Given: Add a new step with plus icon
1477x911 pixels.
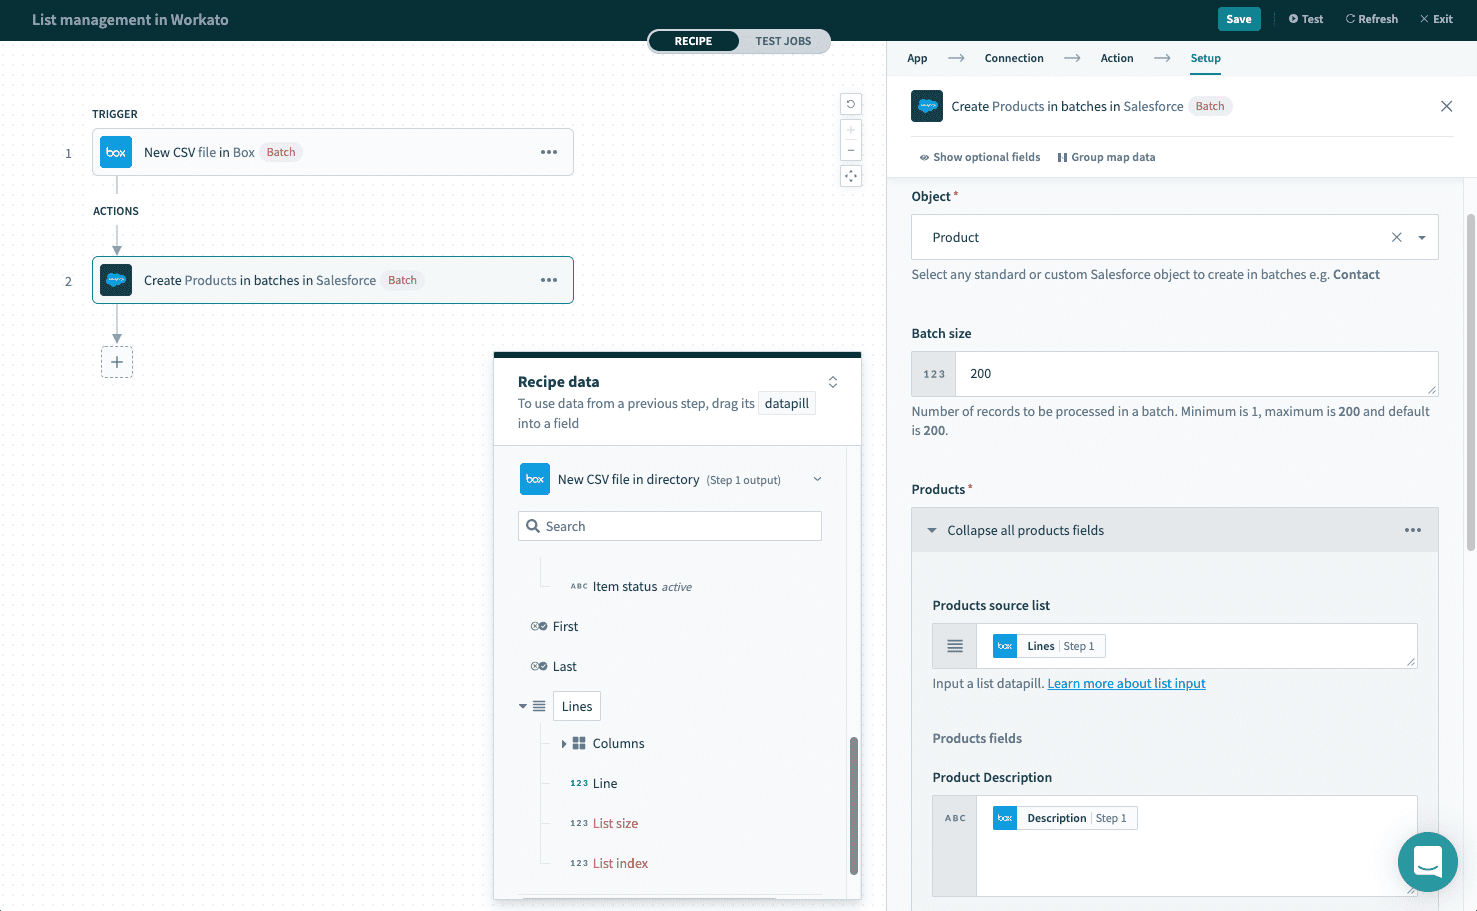Looking at the screenshot, I should pyautogui.click(x=117, y=362).
